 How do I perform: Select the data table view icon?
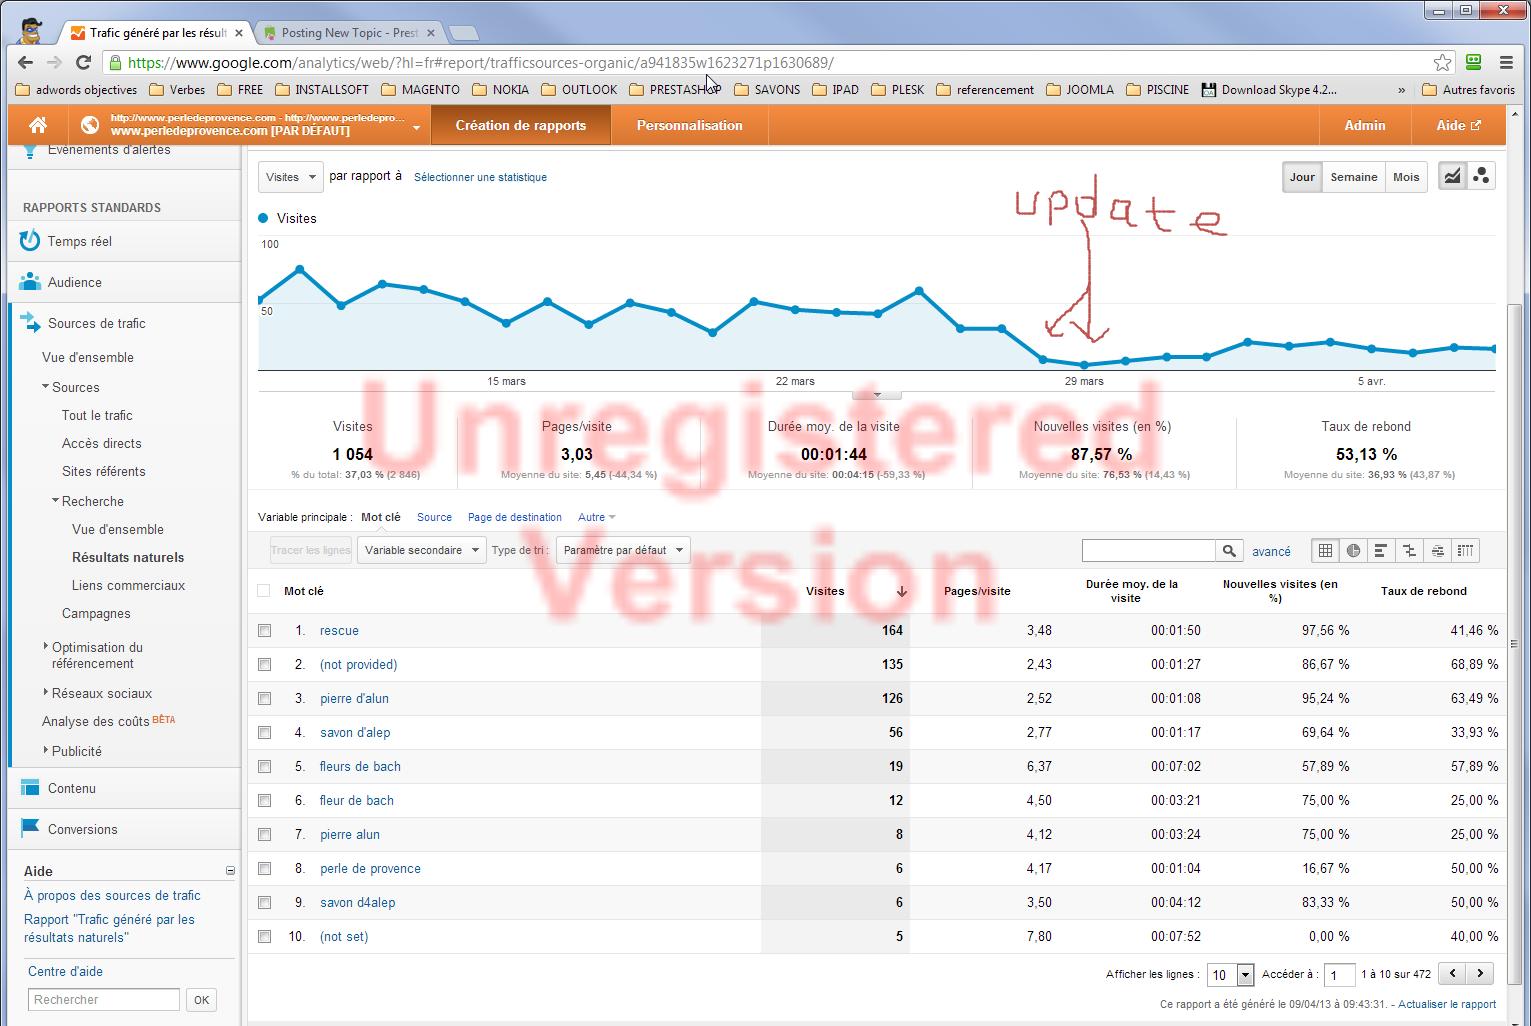coord(1325,550)
